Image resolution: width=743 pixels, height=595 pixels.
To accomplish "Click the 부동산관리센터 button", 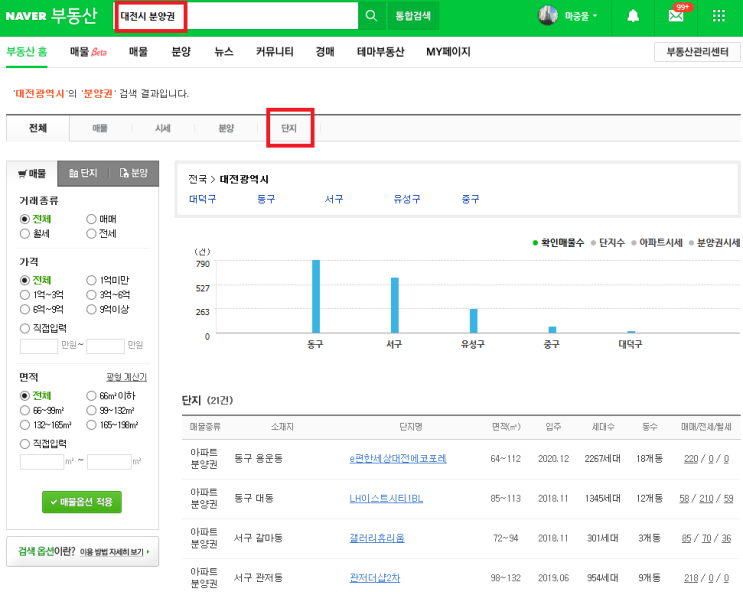I will tap(697, 52).
